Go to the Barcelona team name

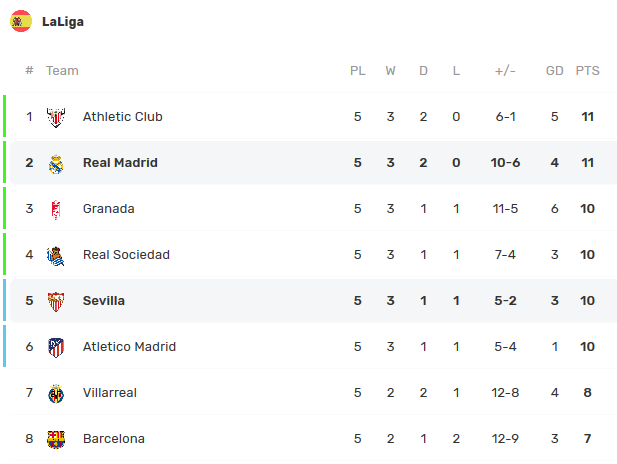pos(114,439)
